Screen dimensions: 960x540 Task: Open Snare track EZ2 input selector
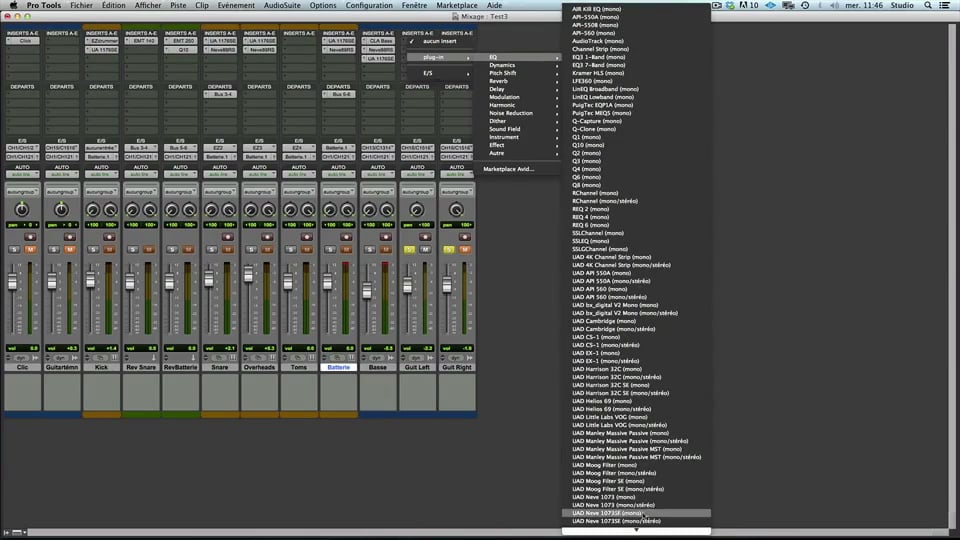coord(219,148)
